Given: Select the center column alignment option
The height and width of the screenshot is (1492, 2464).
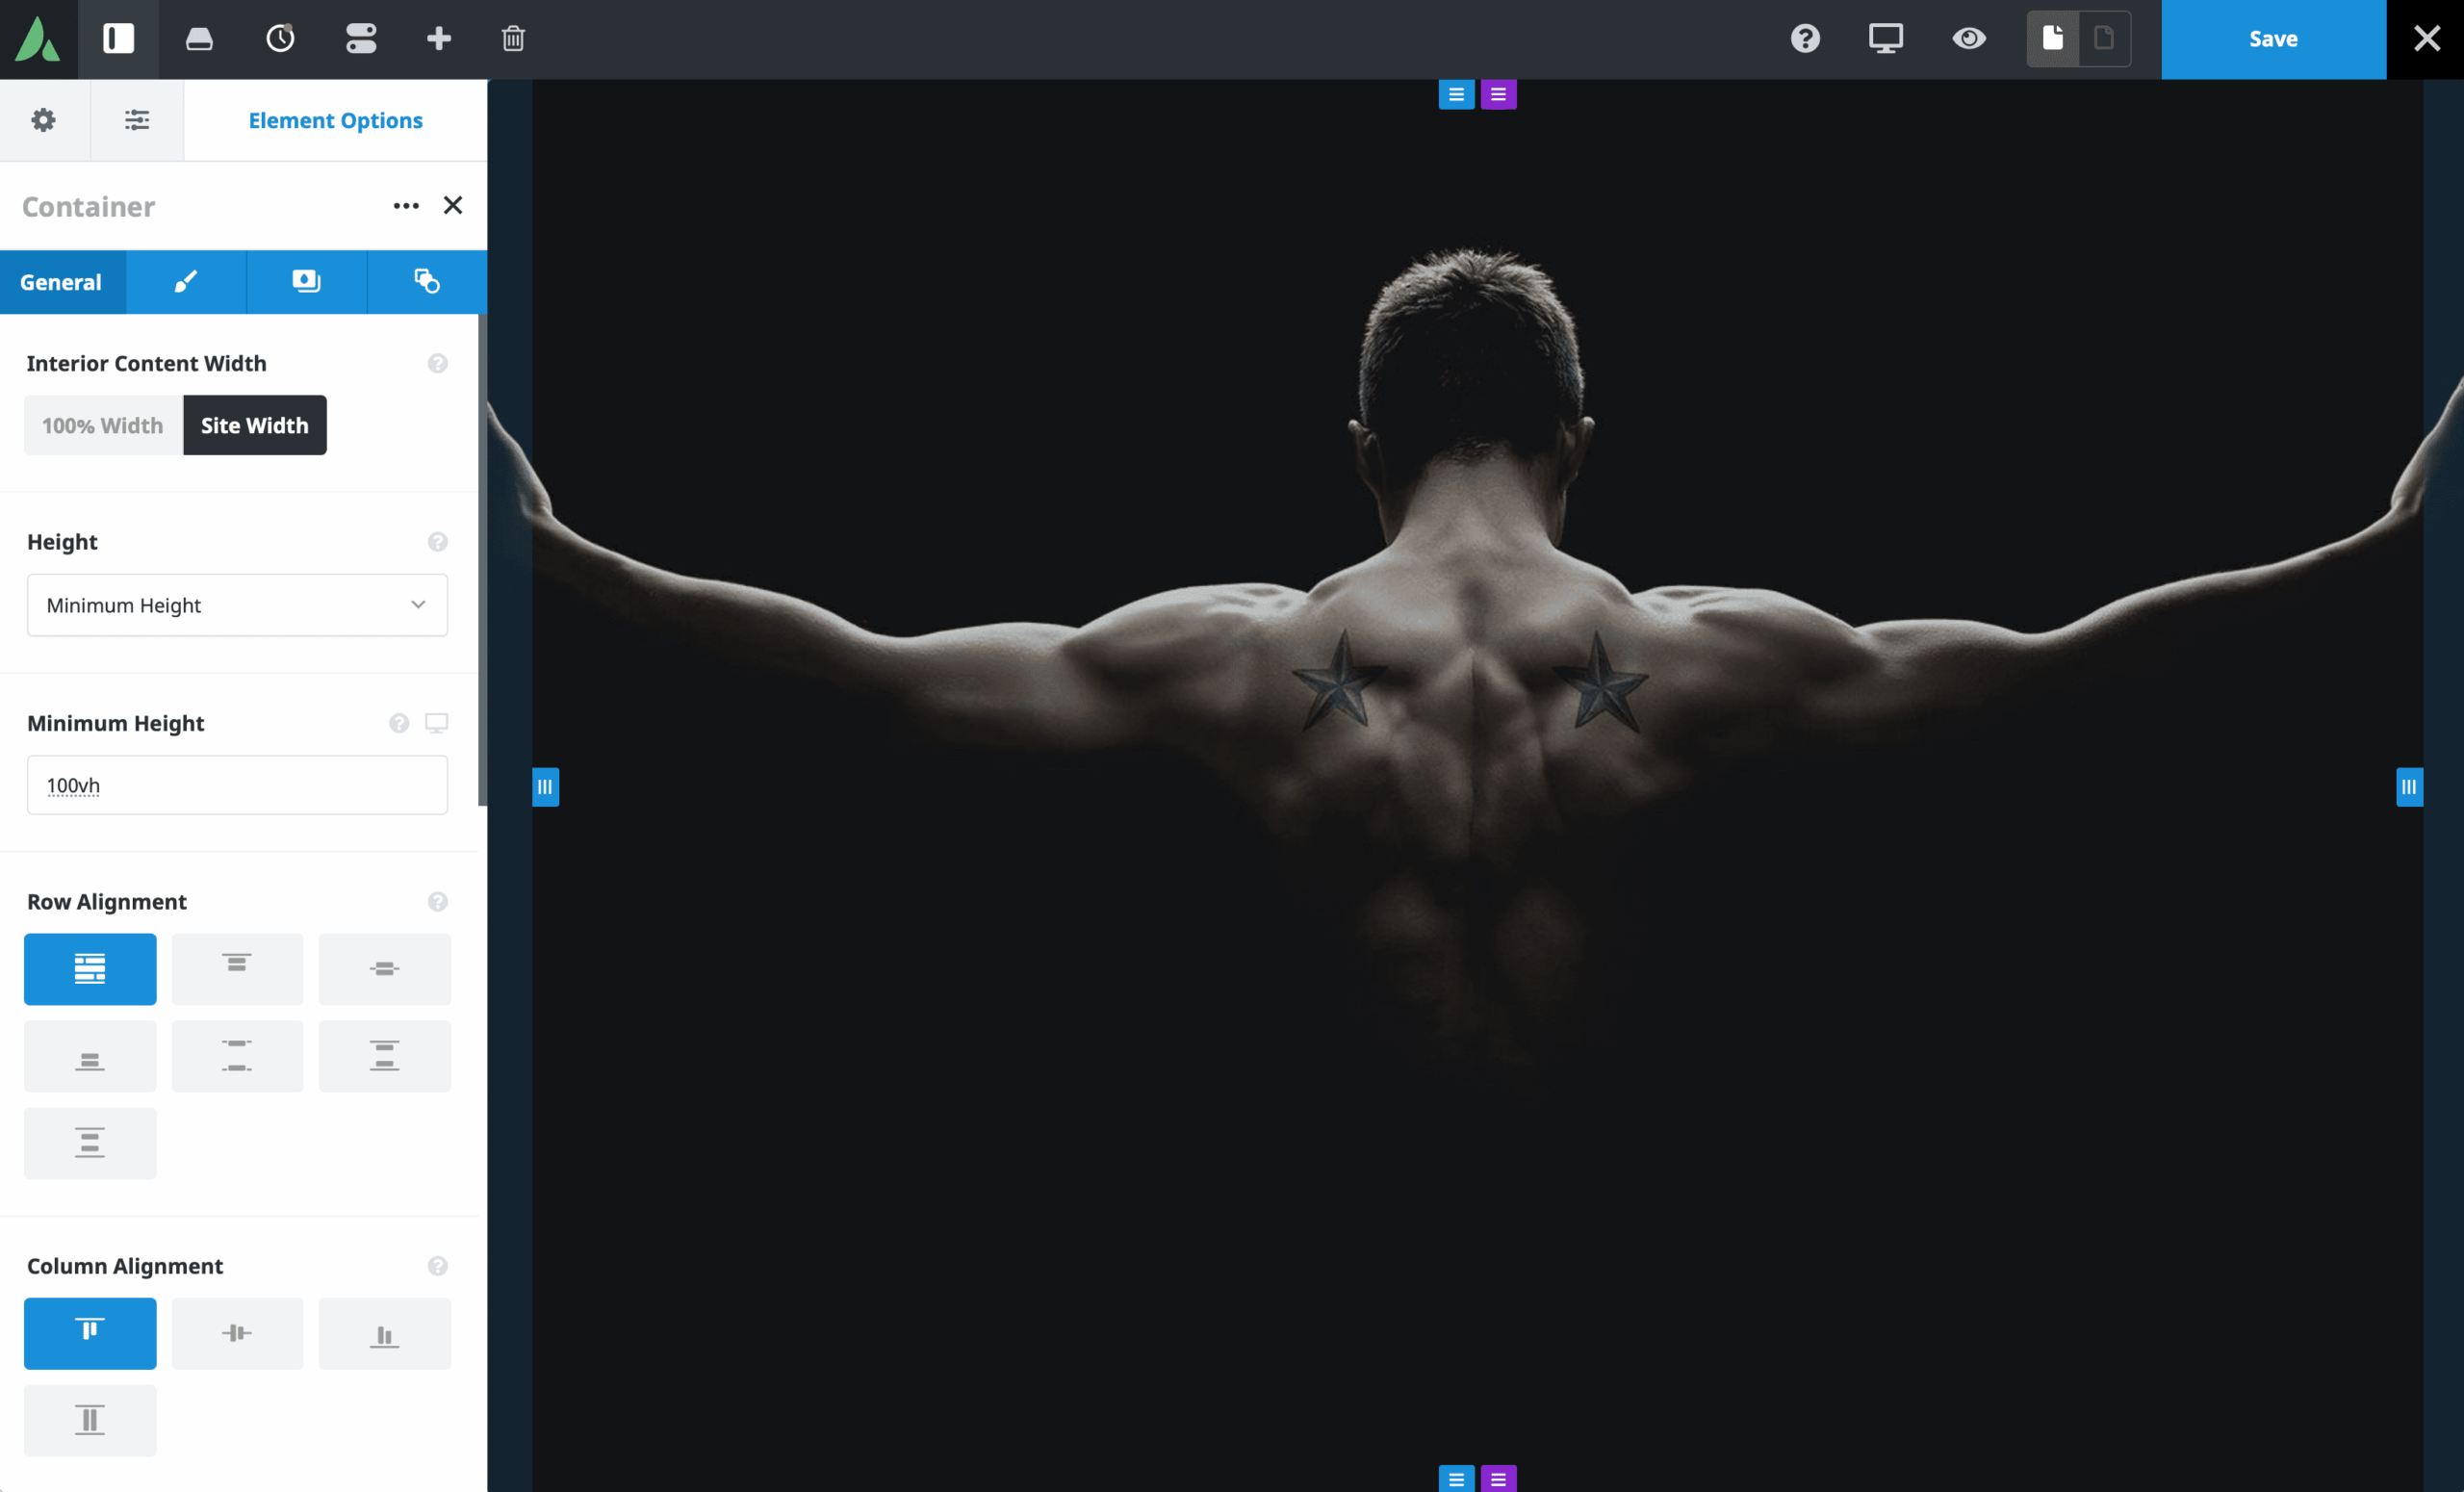Looking at the screenshot, I should pos(237,1333).
